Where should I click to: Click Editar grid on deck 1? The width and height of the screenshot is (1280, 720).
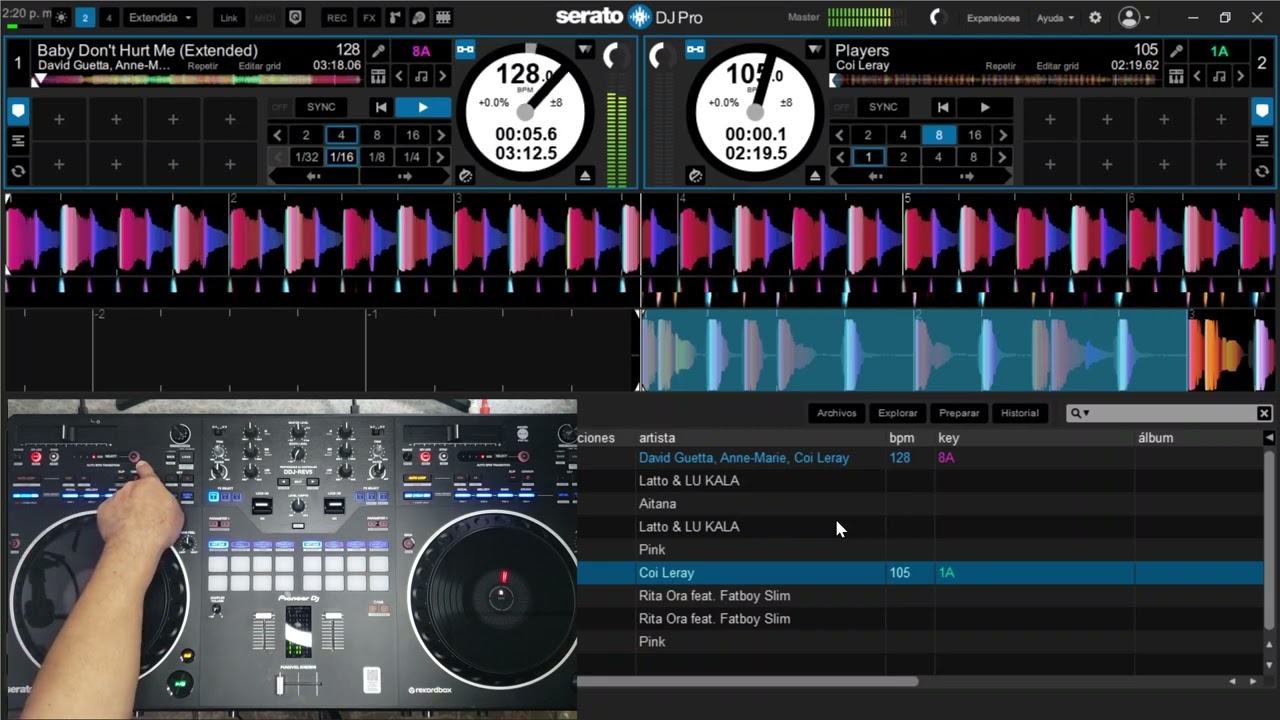258,66
